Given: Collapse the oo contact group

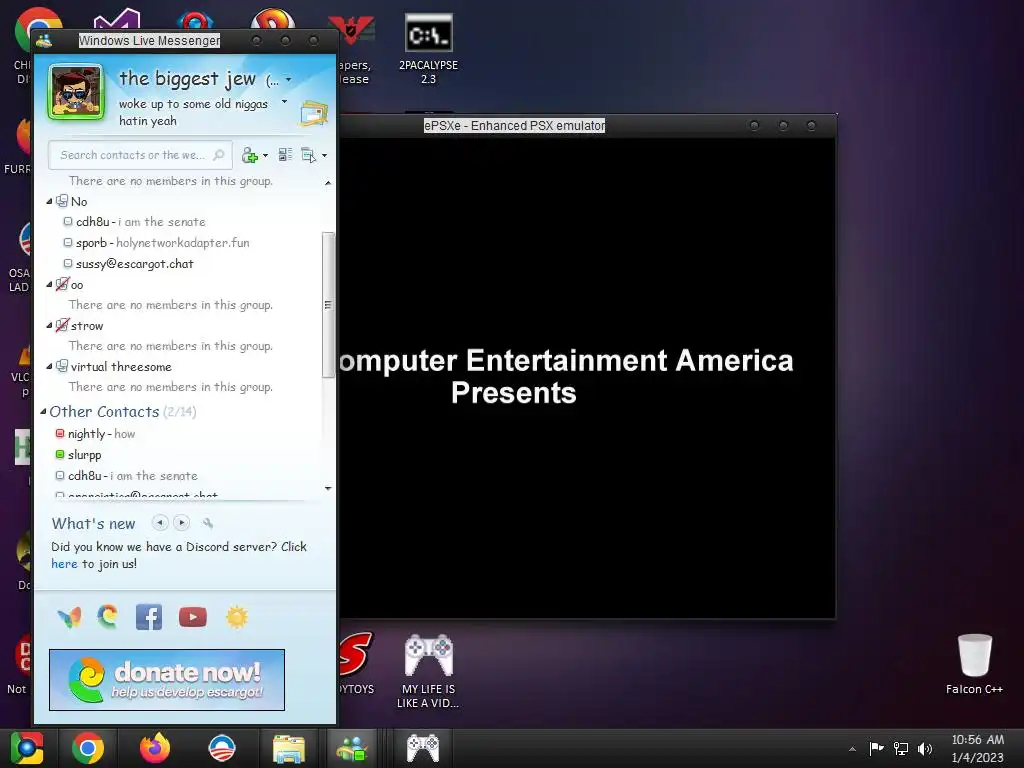Looking at the screenshot, I should pos(49,284).
